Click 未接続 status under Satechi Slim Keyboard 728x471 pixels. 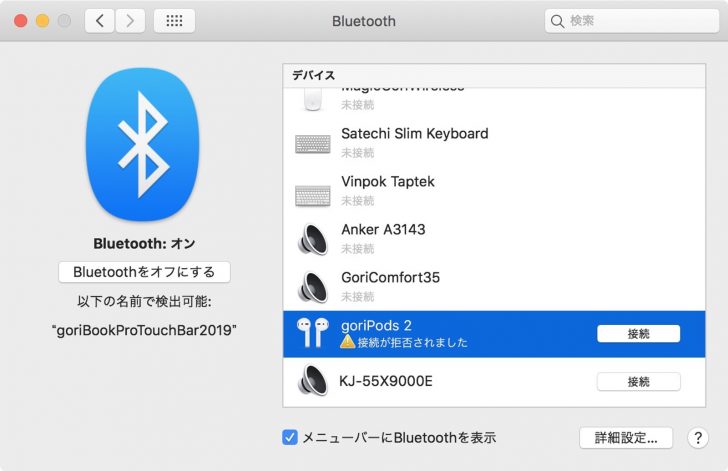(x=358, y=153)
